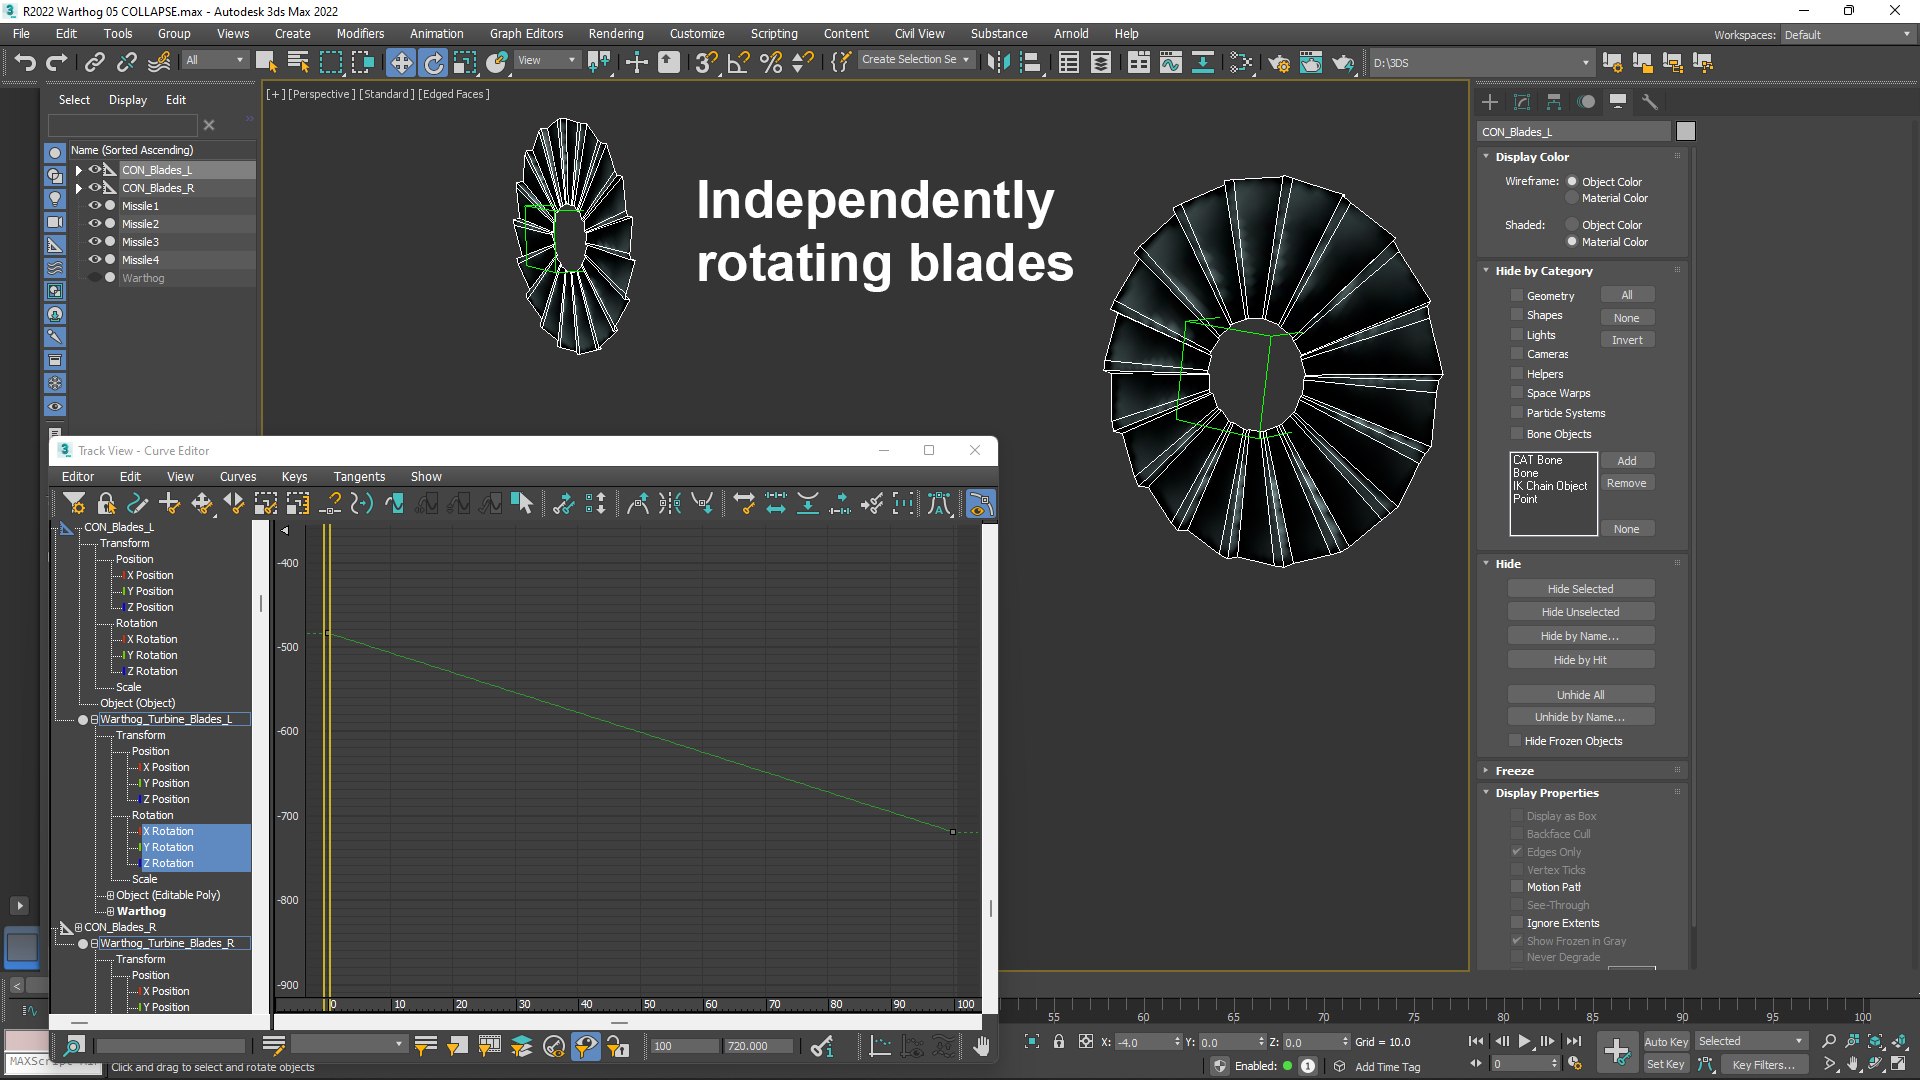Expand the Freeze rollout
This screenshot has width=1920, height=1080.
1514,771
